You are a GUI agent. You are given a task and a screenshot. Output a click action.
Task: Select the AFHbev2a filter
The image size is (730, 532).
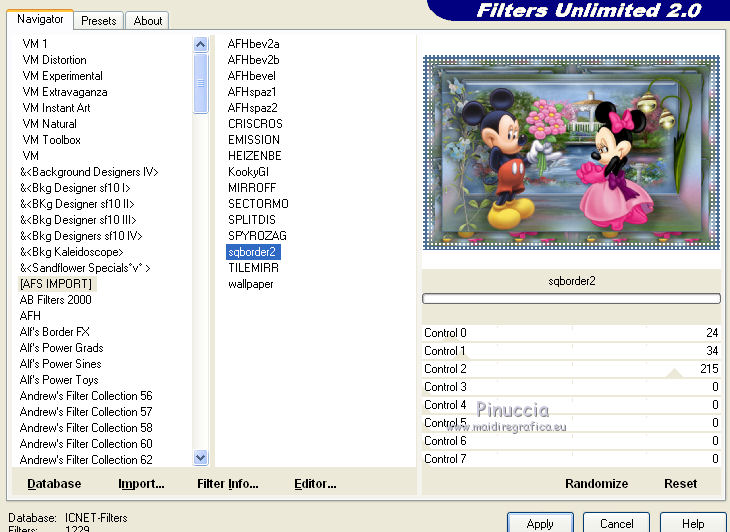click(x=254, y=44)
